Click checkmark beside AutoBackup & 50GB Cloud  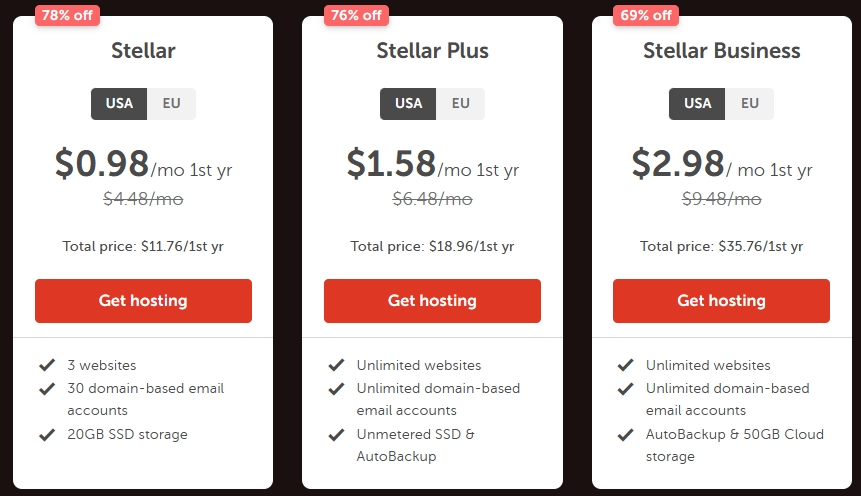[626, 434]
